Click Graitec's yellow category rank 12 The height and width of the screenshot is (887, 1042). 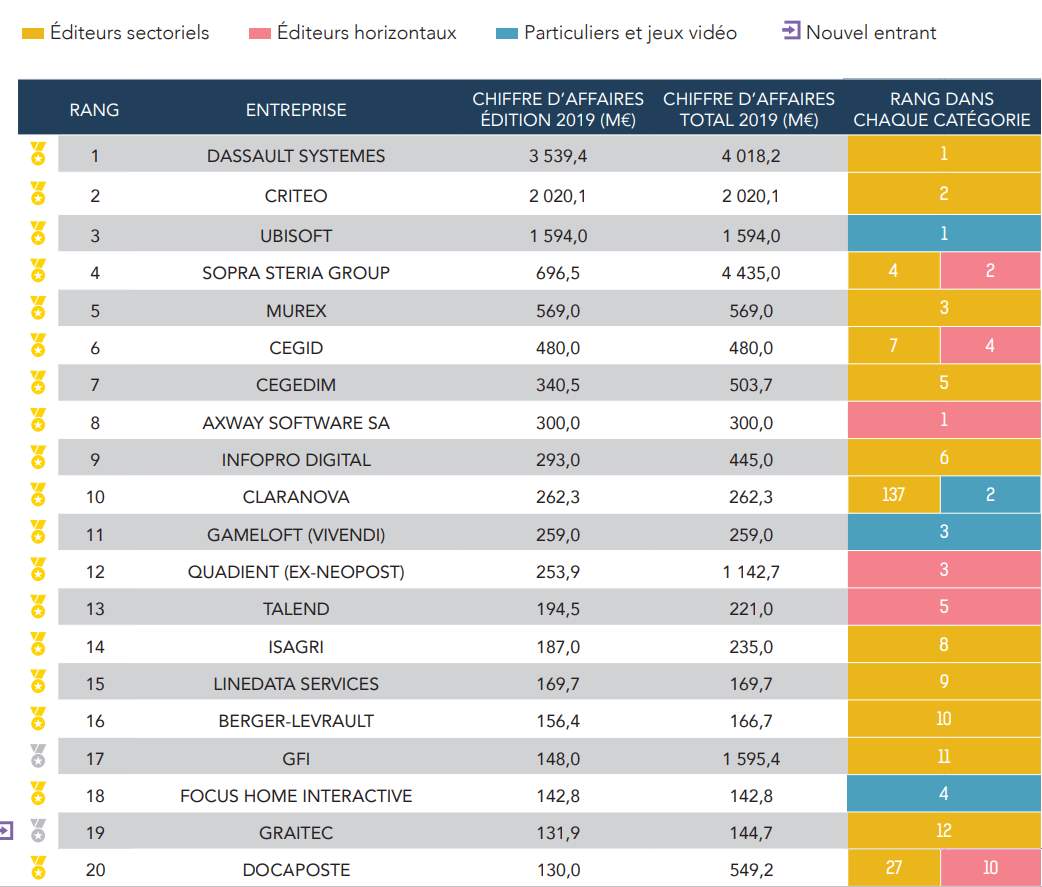tap(944, 831)
